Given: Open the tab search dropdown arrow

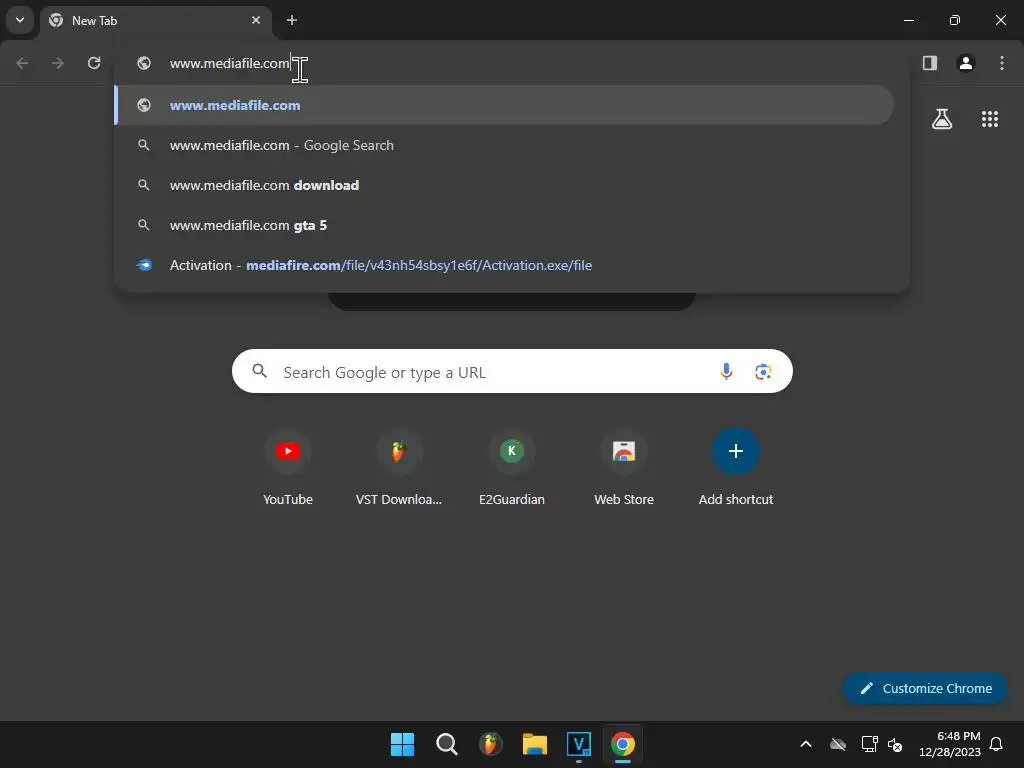Looking at the screenshot, I should (20, 20).
